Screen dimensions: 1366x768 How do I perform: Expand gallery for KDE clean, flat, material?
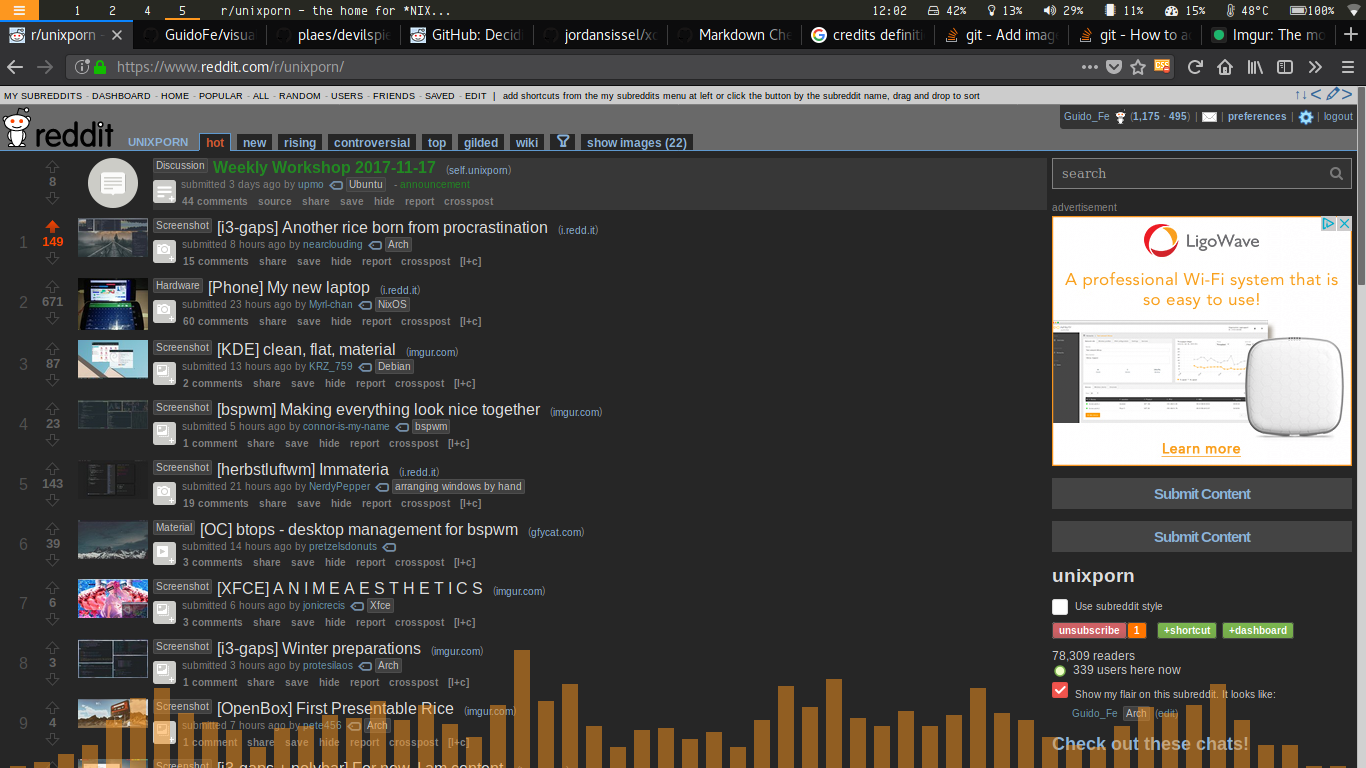(164, 372)
